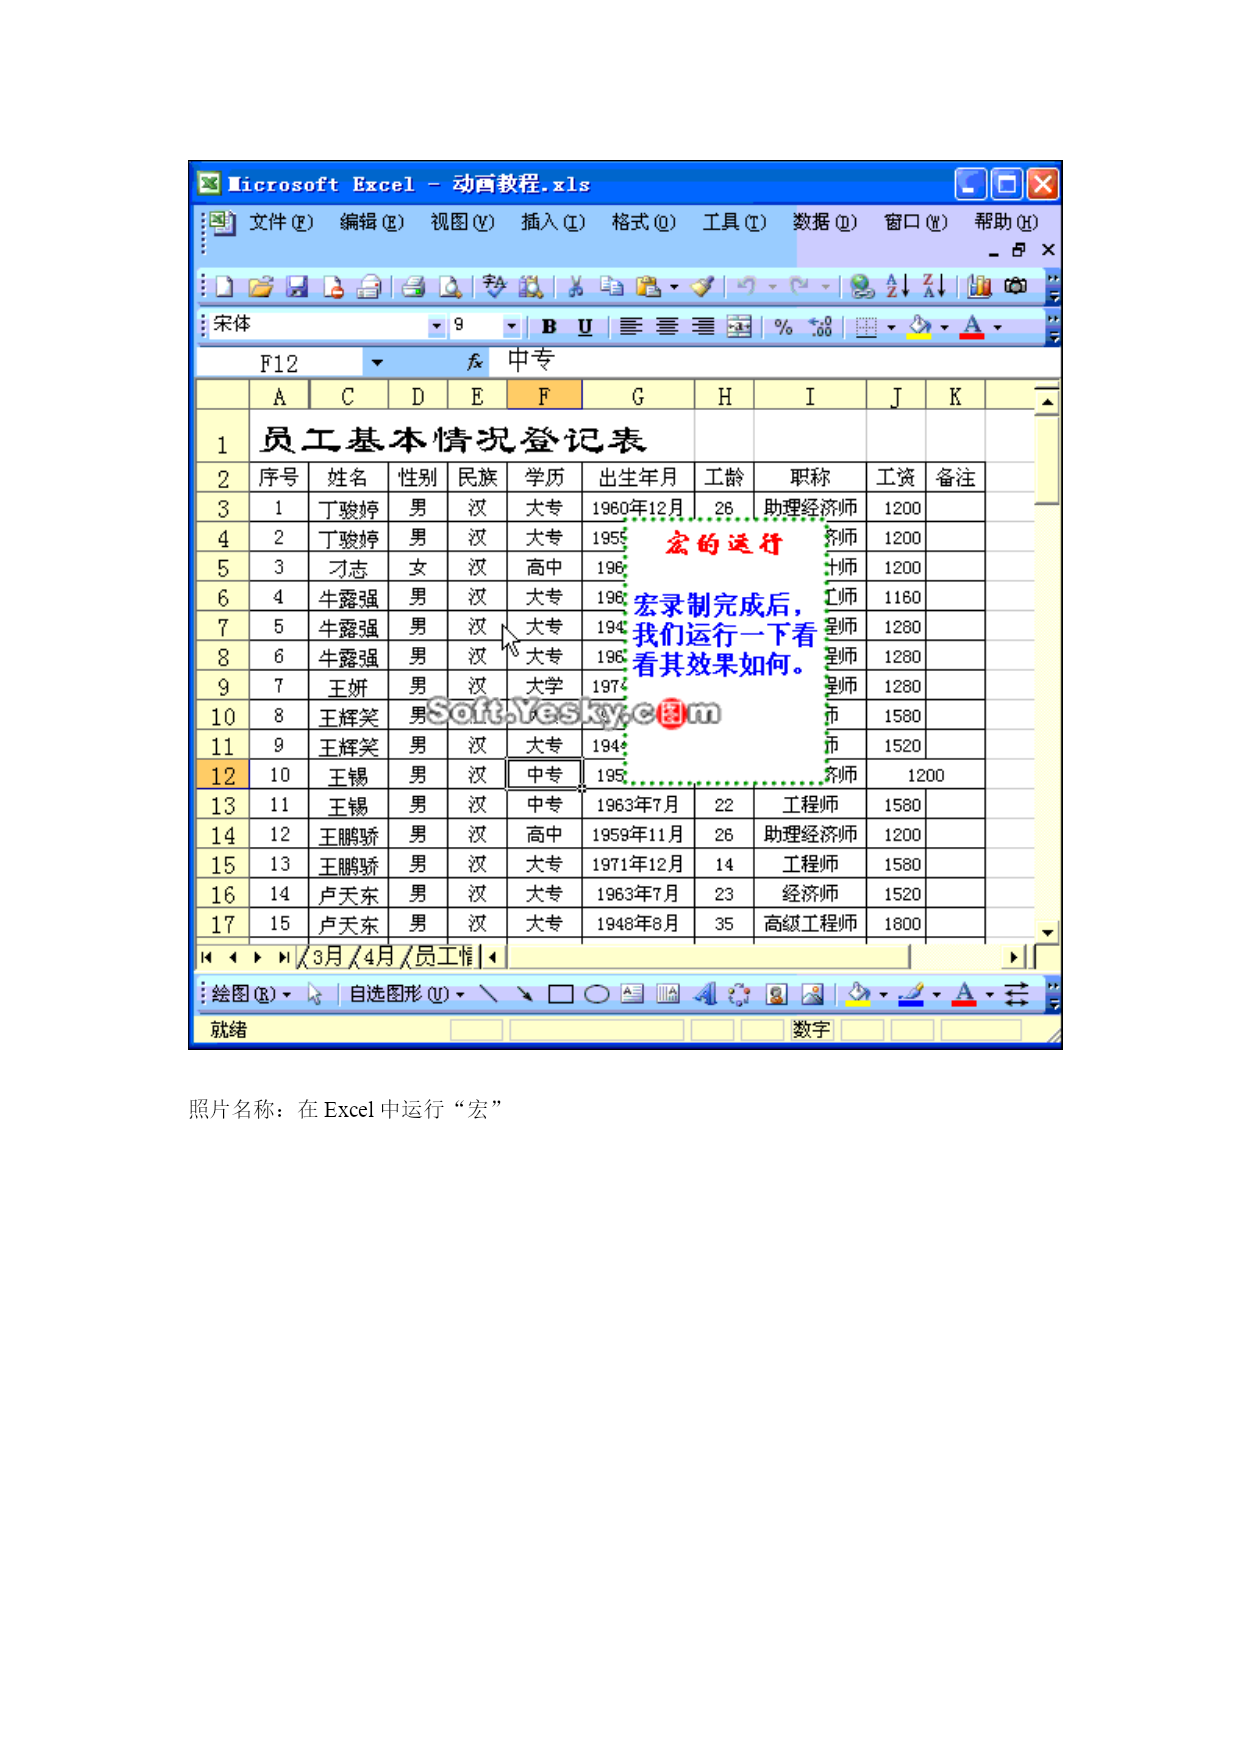Open Print Preview icon
This screenshot has height=1754, width=1241.
450,287
